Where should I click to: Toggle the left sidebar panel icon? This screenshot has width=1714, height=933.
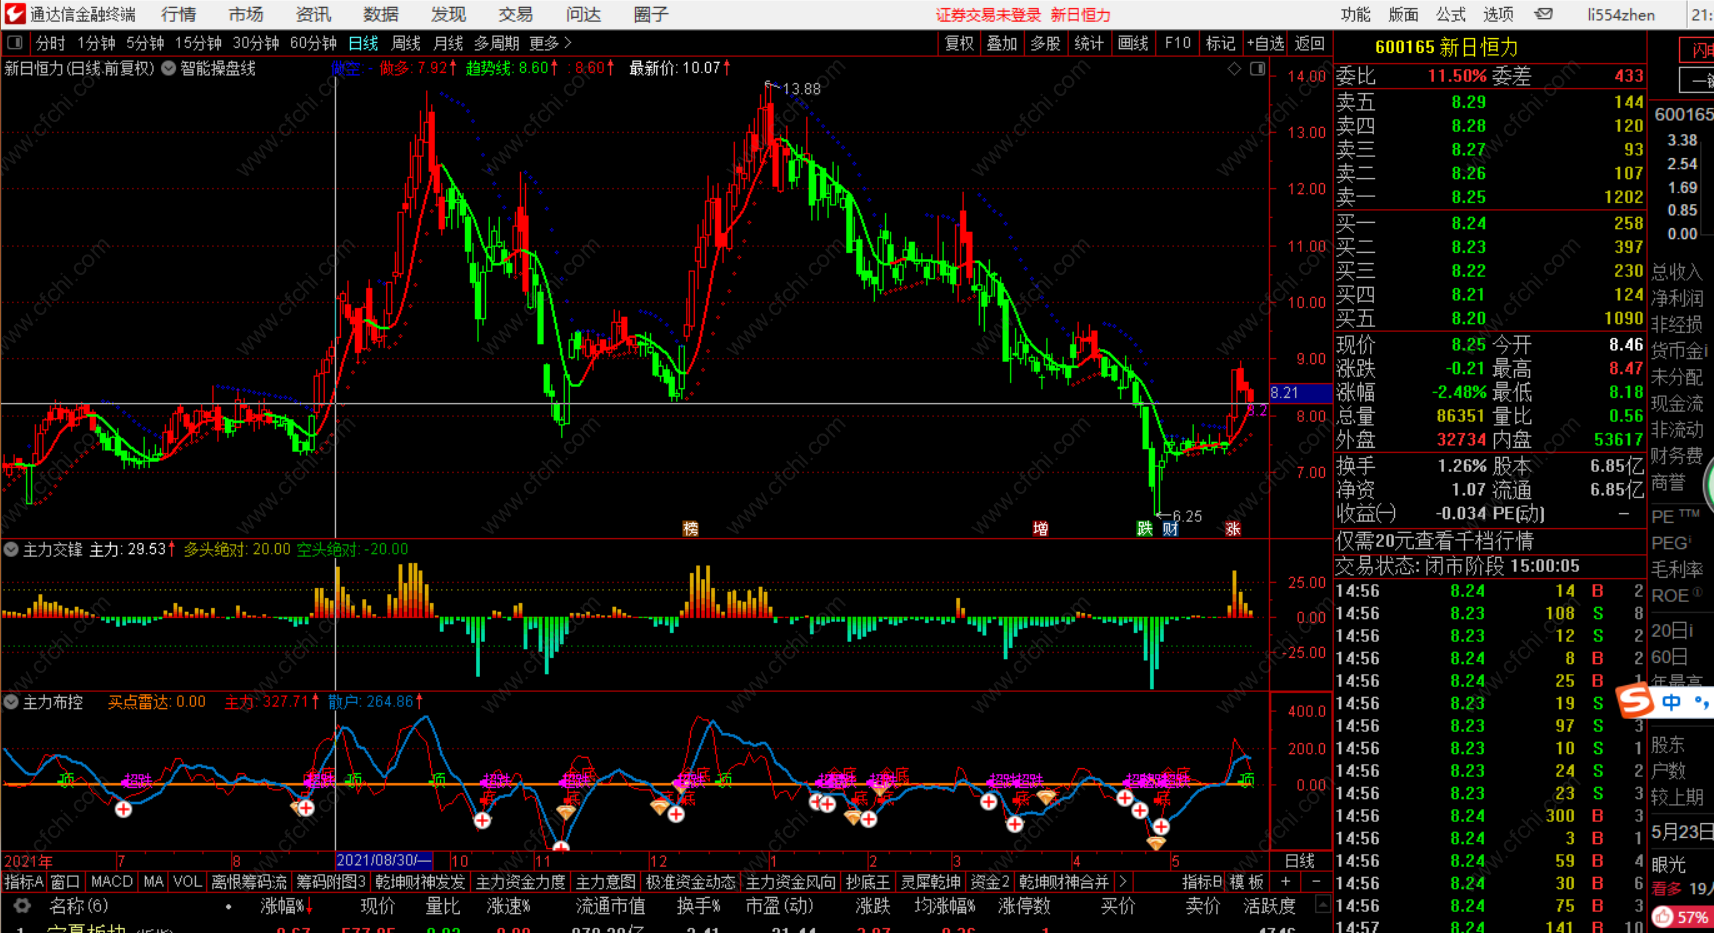(x=15, y=43)
